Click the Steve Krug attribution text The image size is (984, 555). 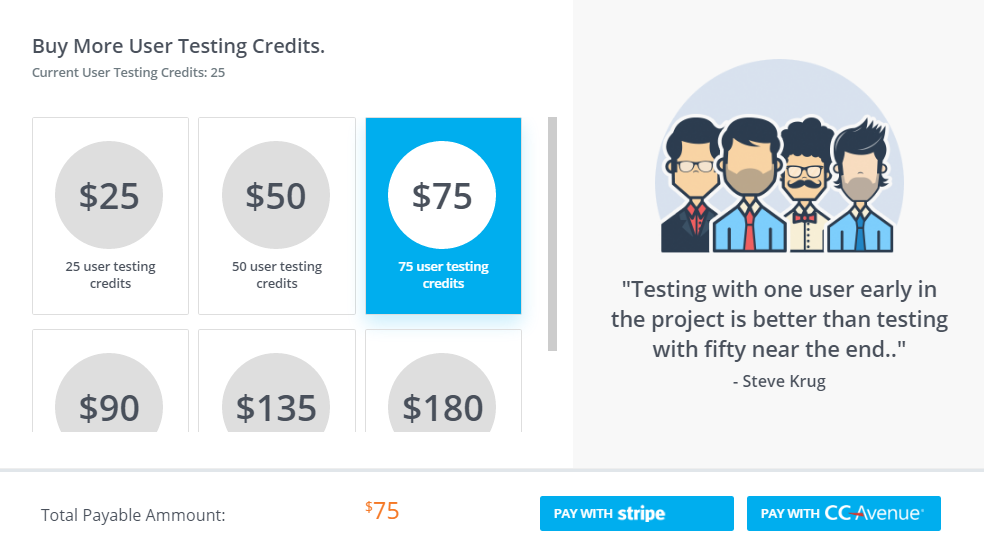point(779,381)
